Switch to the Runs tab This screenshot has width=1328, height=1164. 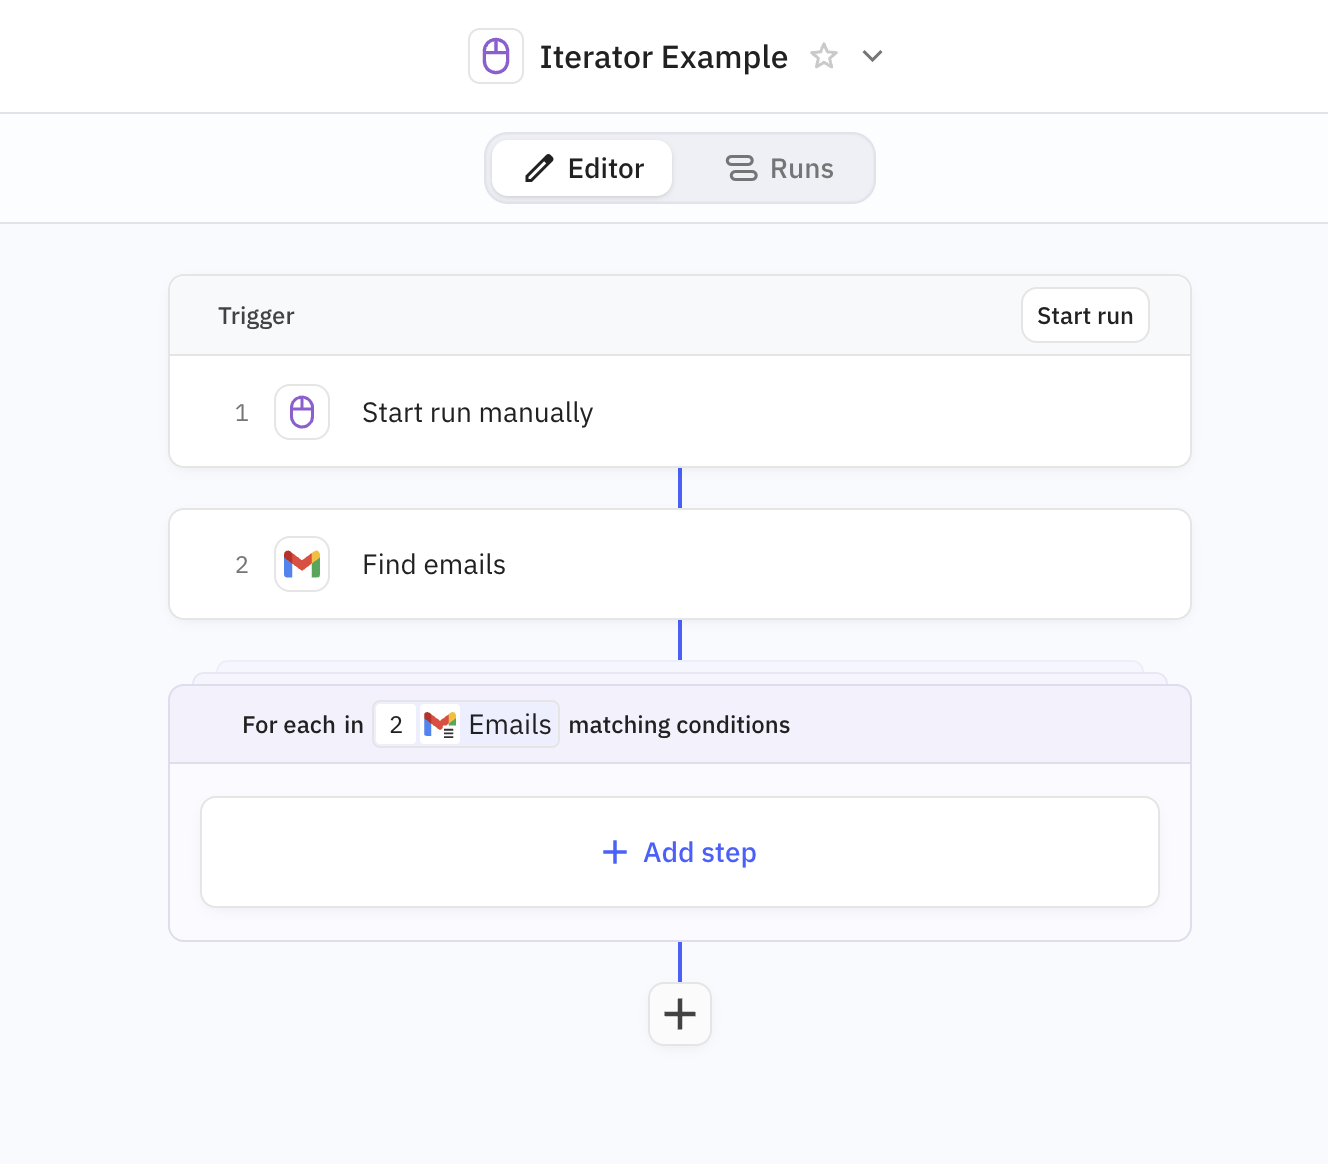(x=779, y=168)
